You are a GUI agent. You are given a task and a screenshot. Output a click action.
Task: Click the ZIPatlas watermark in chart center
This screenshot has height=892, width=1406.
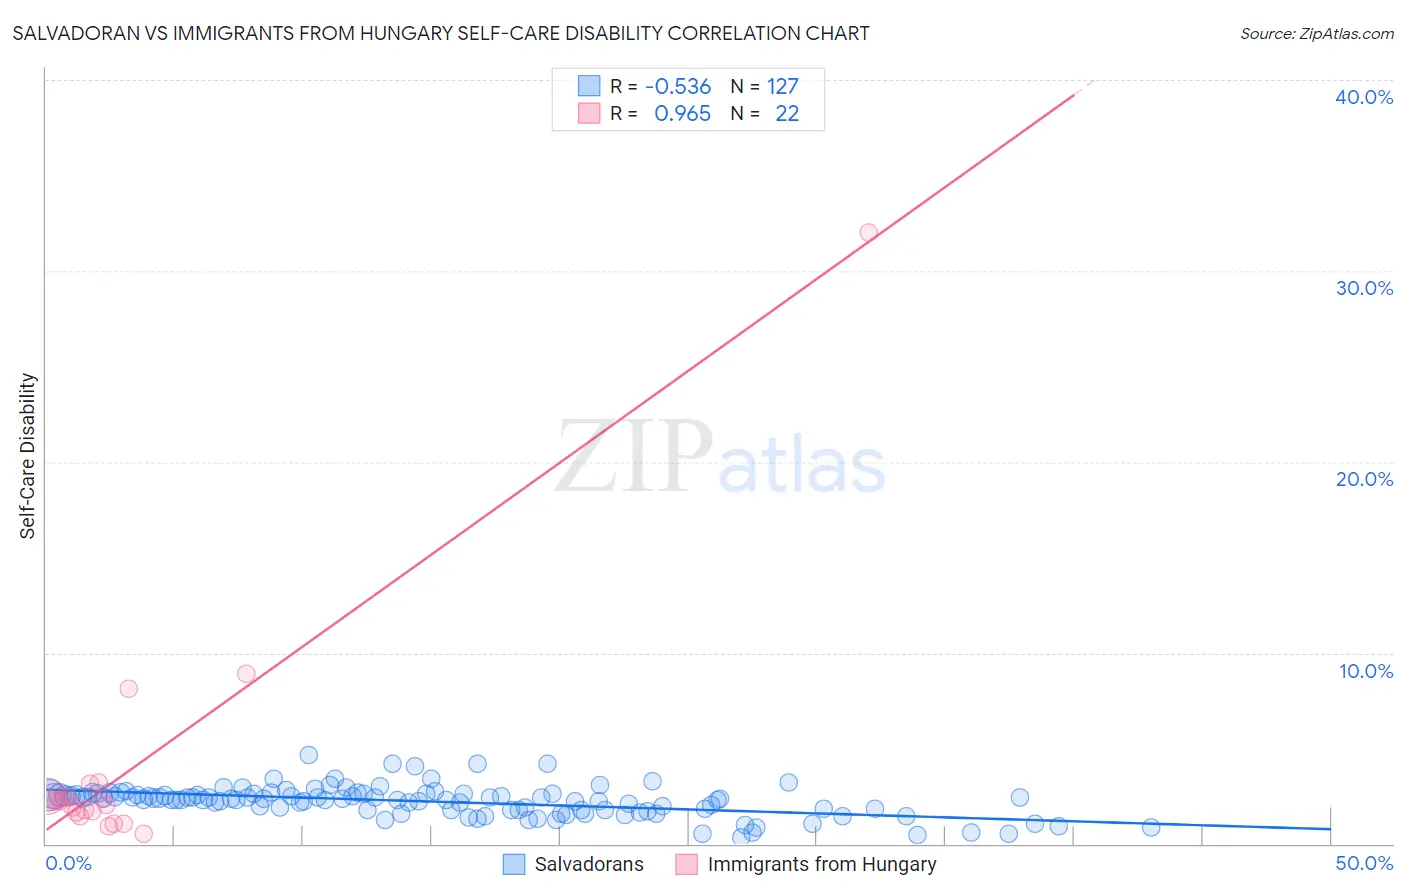click(x=720, y=458)
